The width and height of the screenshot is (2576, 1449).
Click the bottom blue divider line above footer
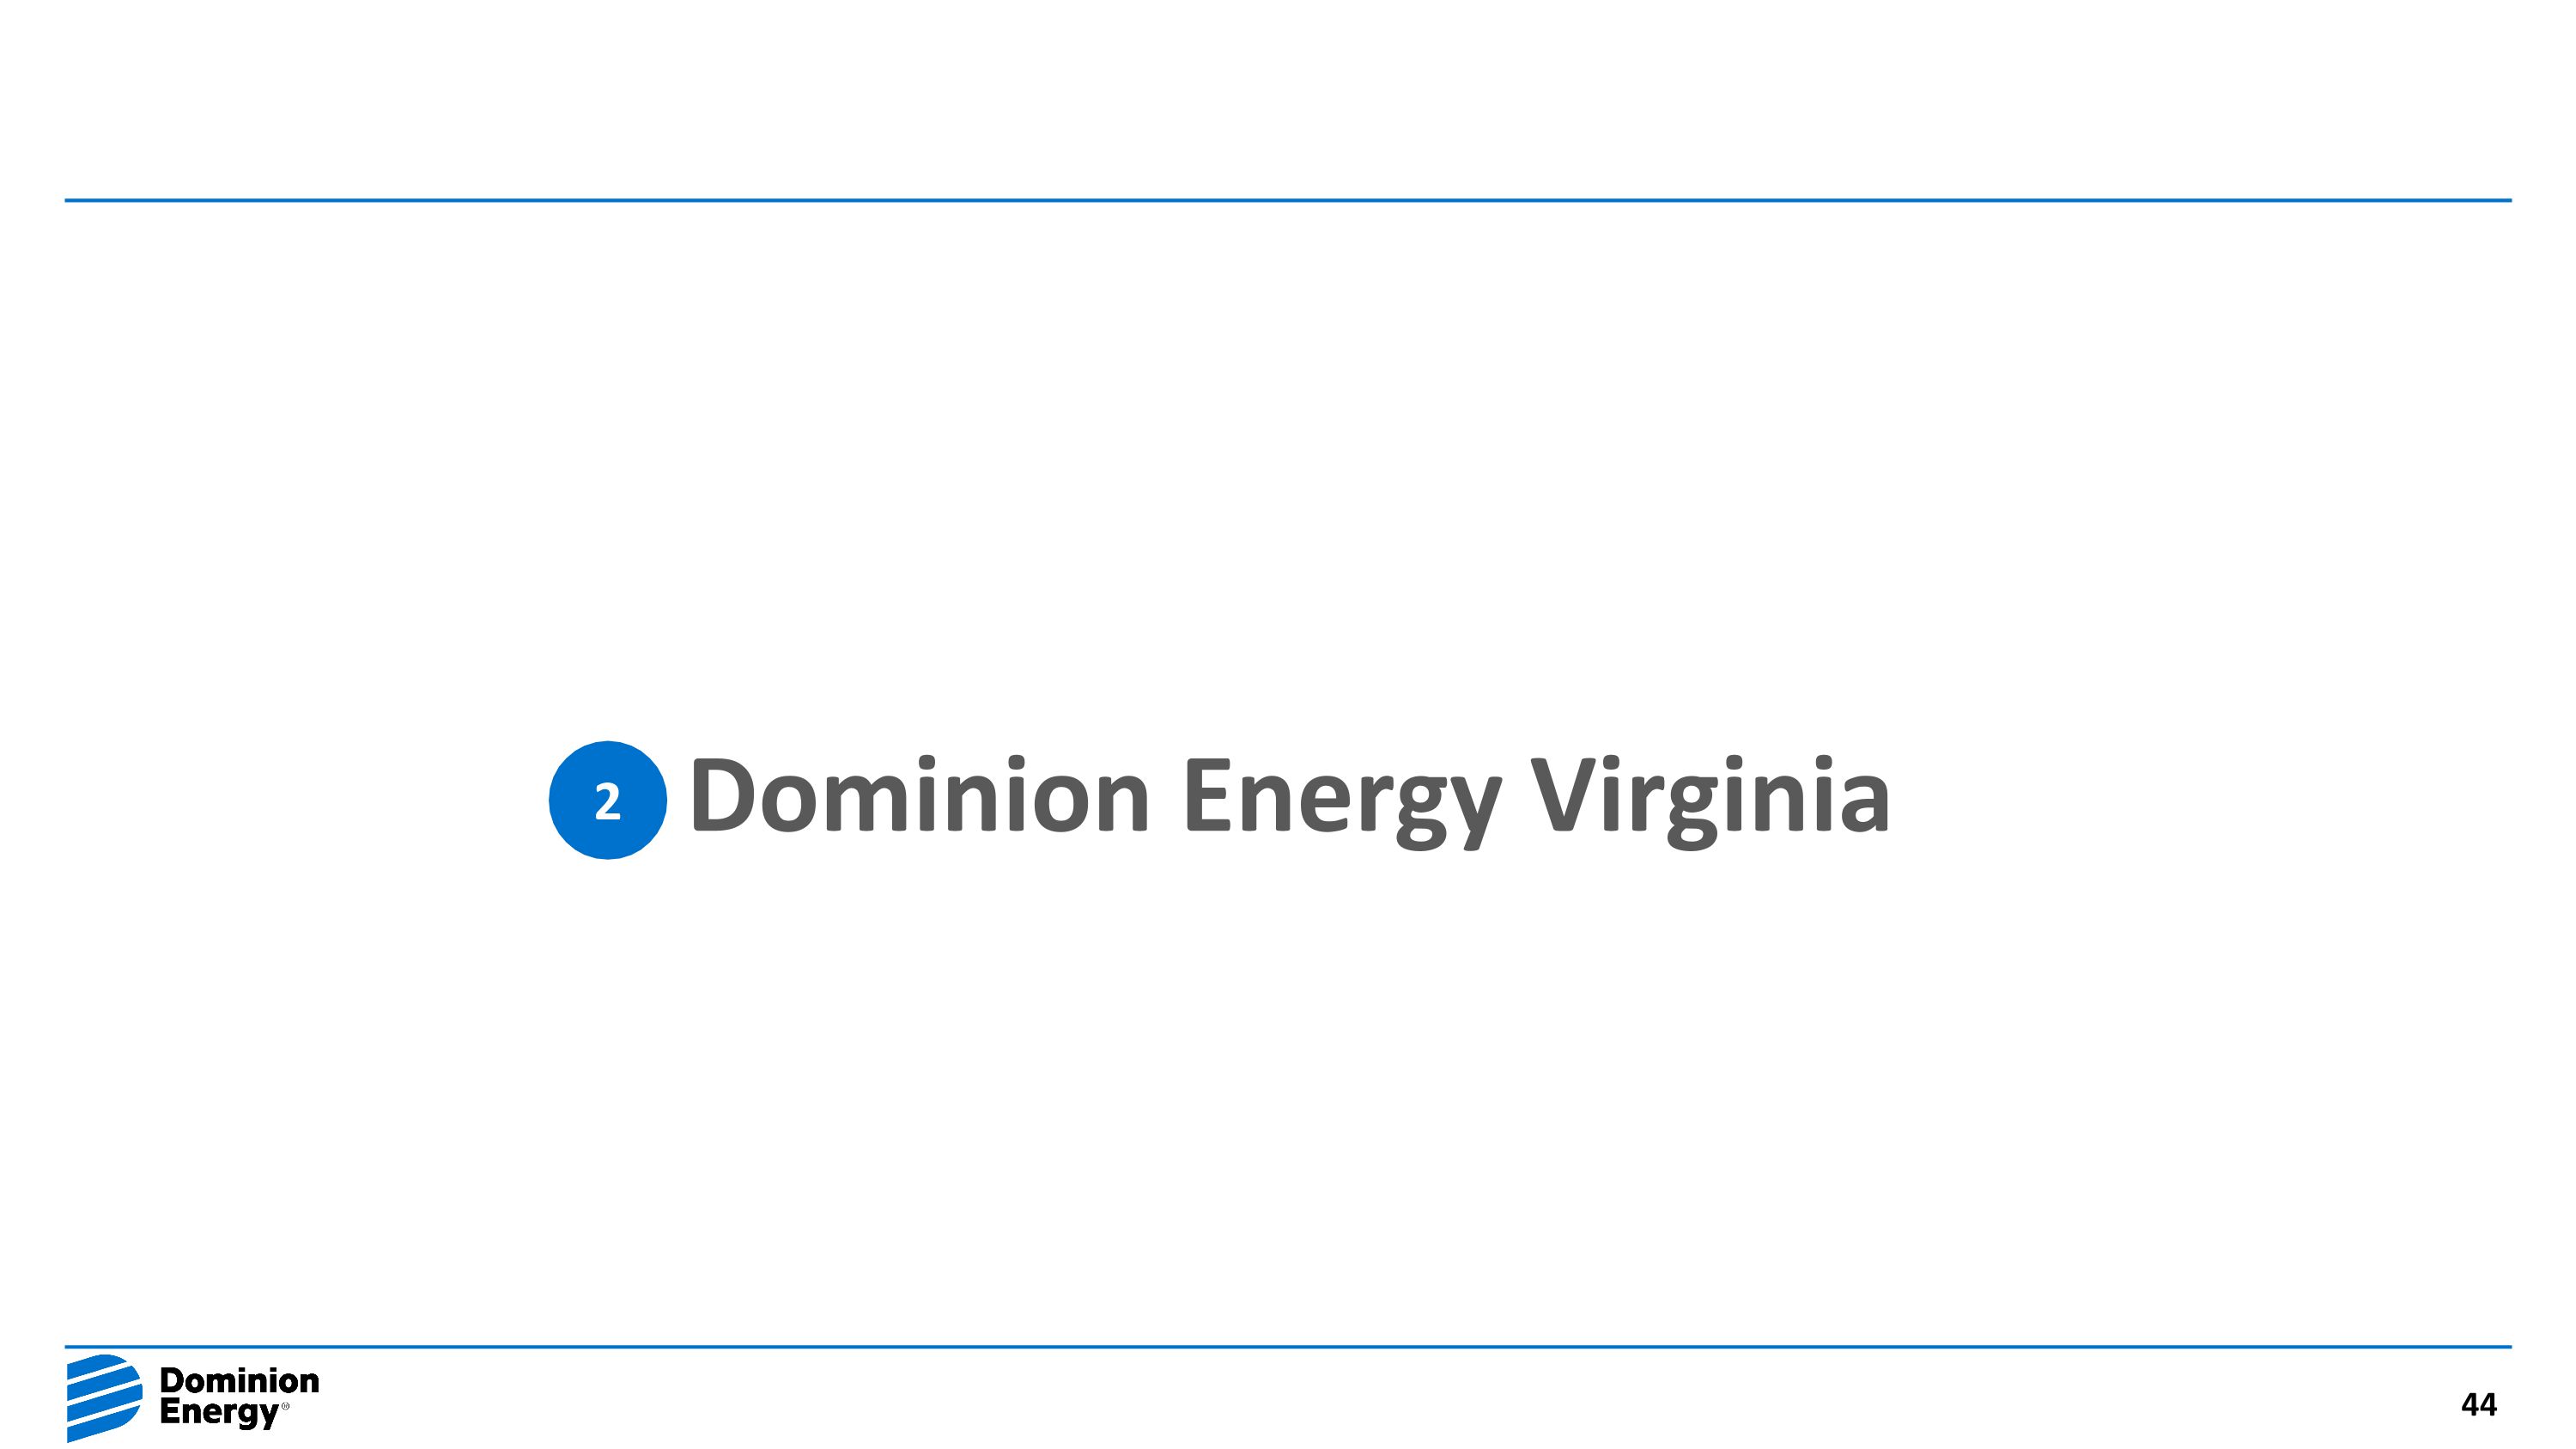pyautogui.click(x=1288, y=1347)
